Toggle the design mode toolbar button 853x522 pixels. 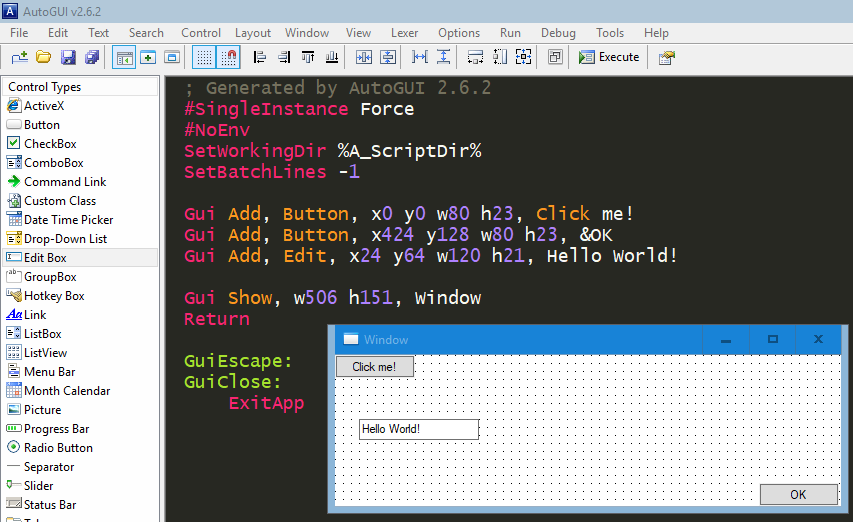(x=124, y=57)
